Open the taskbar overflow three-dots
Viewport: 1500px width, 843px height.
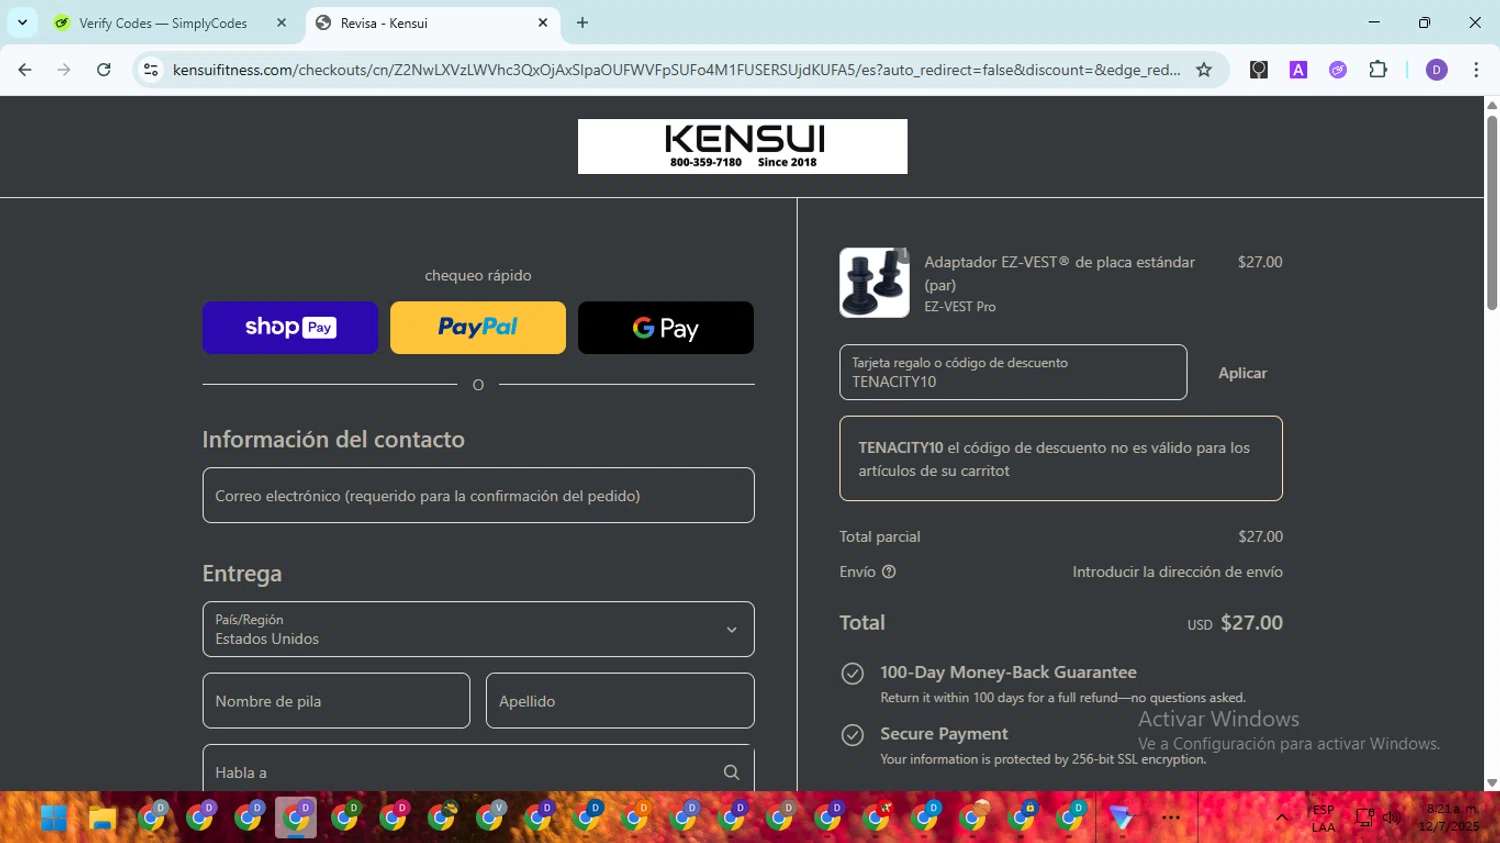click(1171, 818)
